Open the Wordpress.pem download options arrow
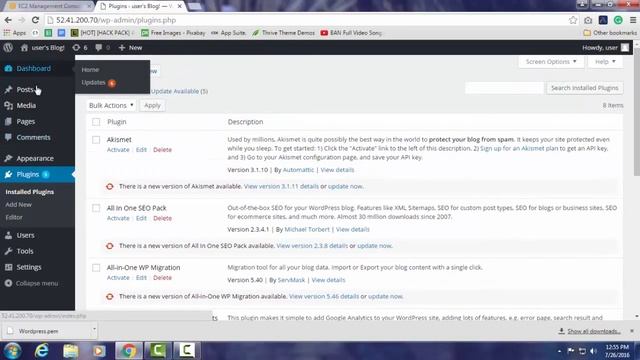640x360 pixels. tap(94, 329)
